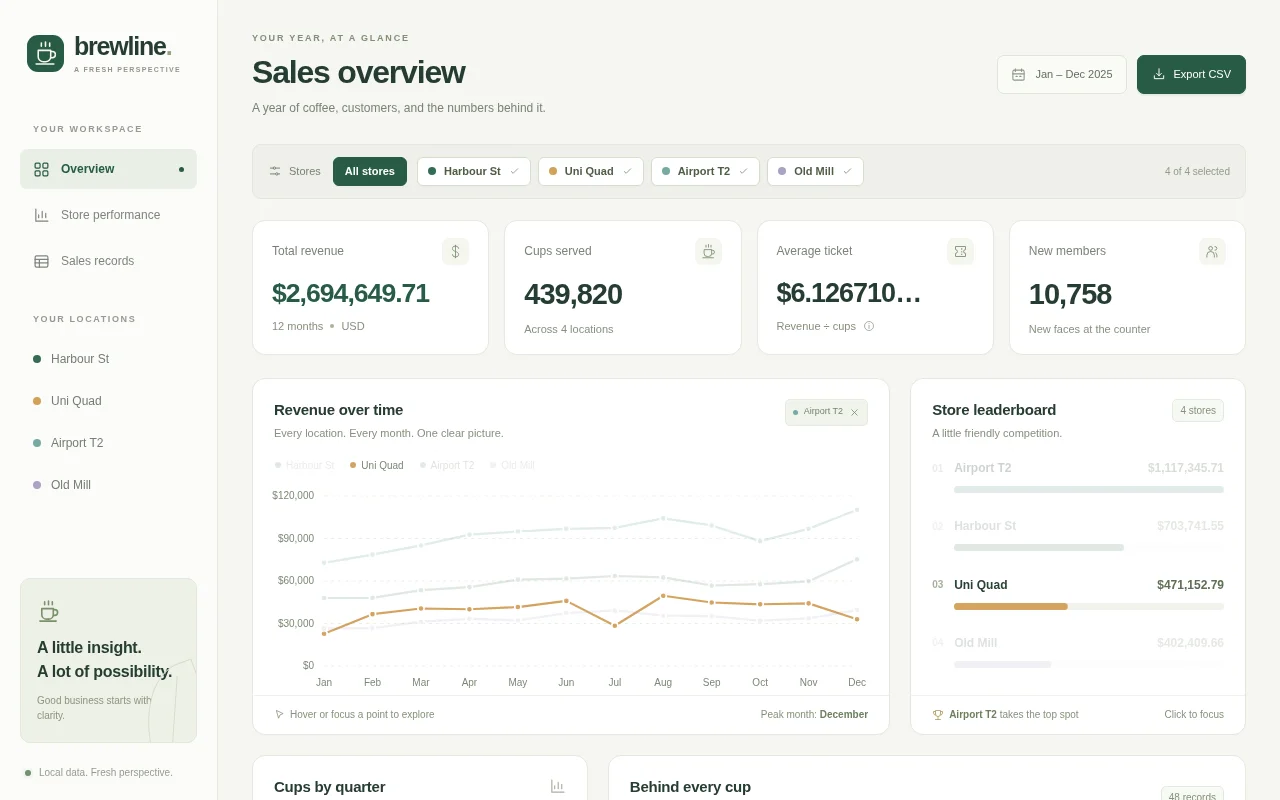The height and width of the screenshot is (800, 1280).
Task: Open the Jan – Dec 2025 date range picker
Action: pyautogui.click(x=1062, y=75)
